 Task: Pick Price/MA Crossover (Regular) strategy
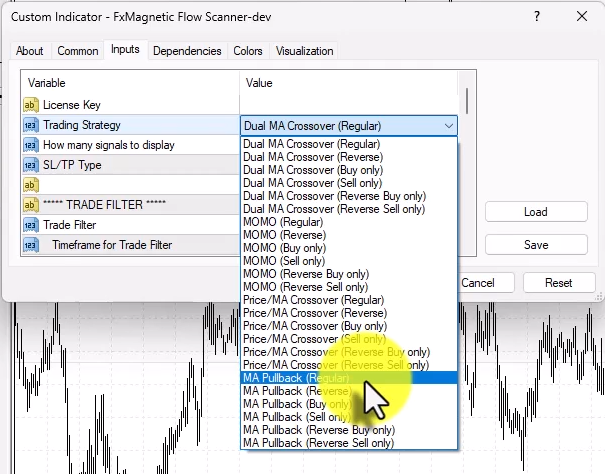click(x=311, y=300)
